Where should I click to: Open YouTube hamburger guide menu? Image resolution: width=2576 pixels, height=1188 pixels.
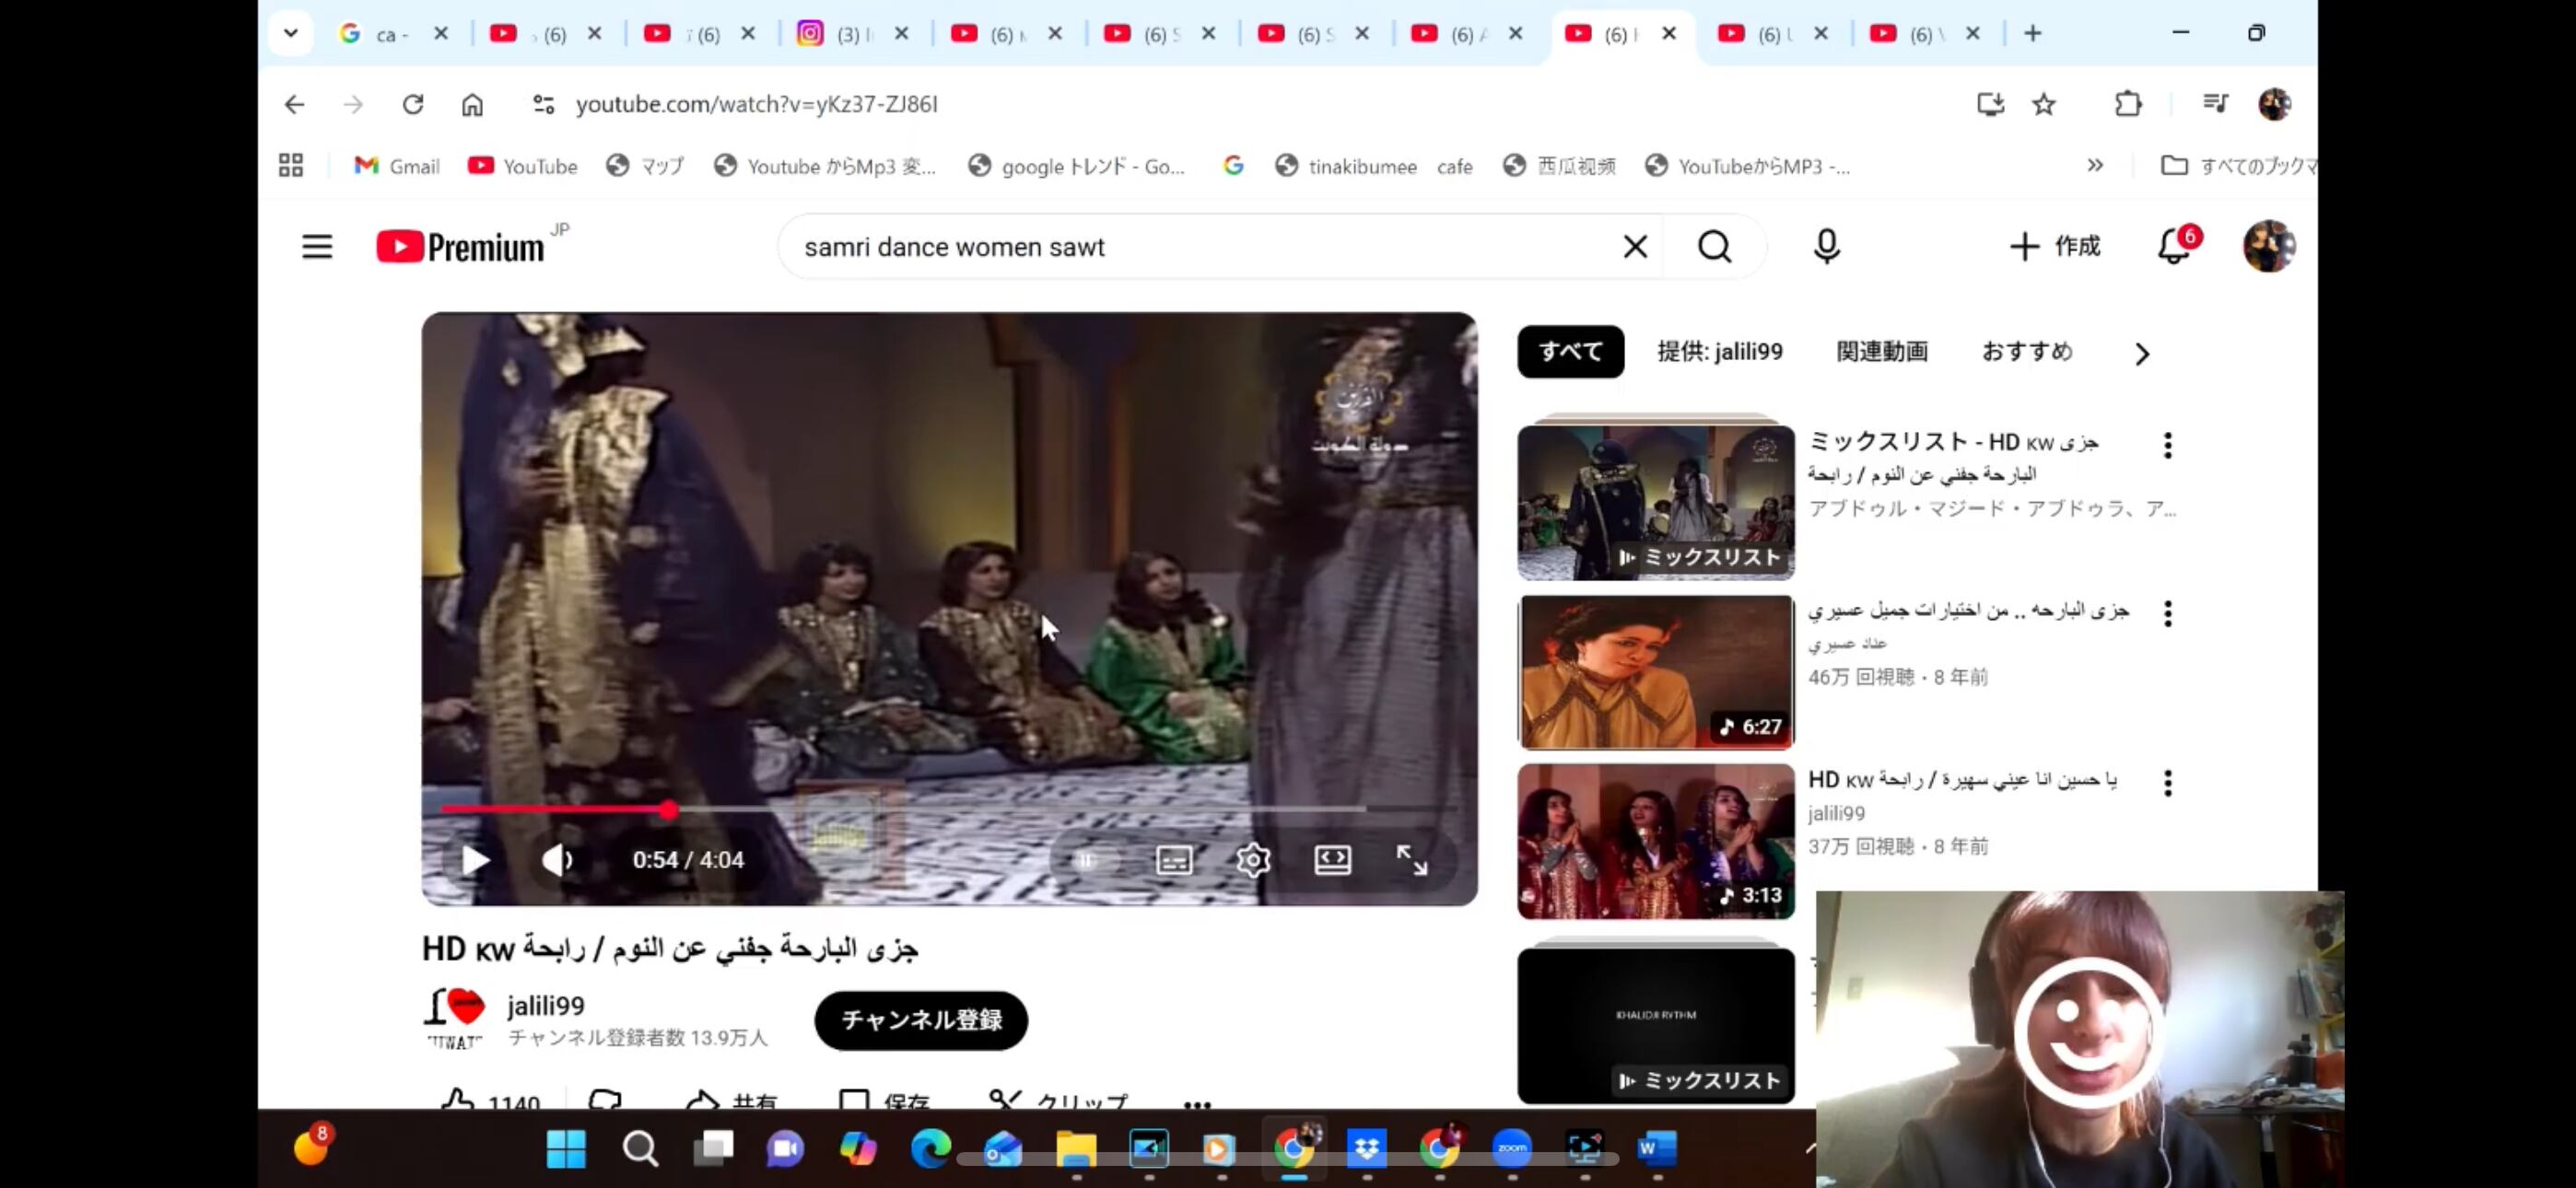coord(317,246)
